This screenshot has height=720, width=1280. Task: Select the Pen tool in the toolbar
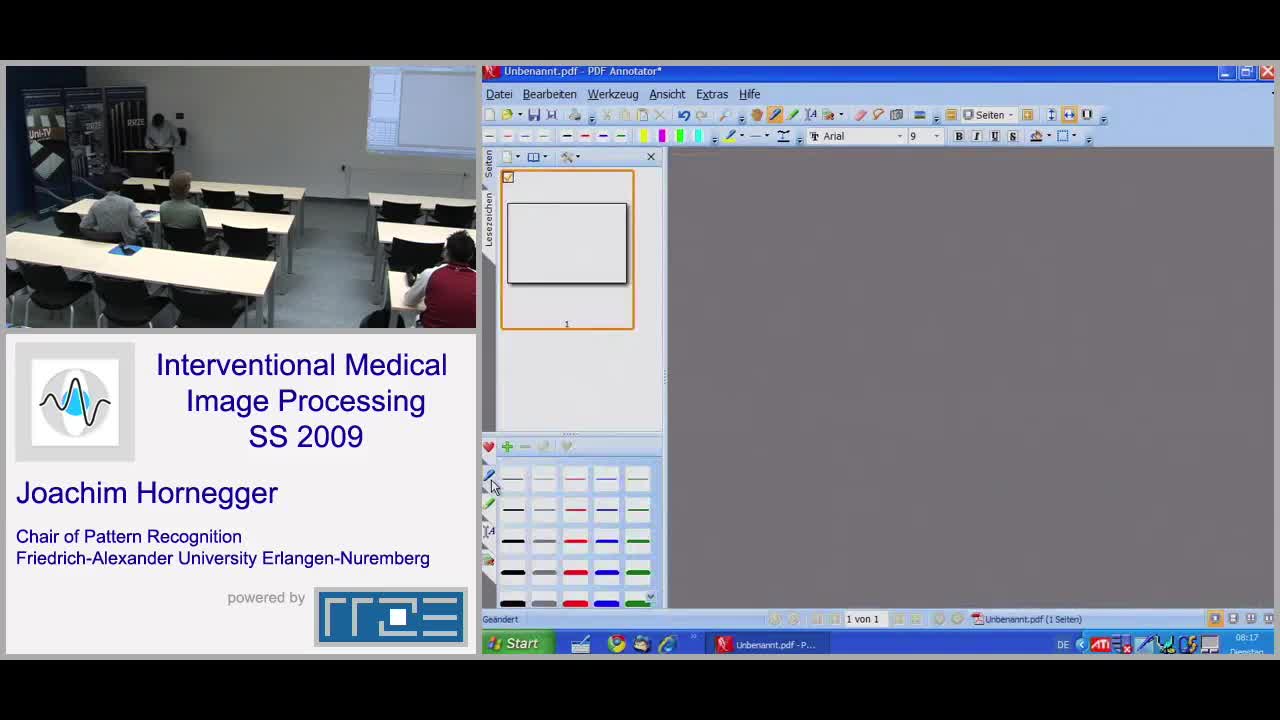[x=774, y=115]
